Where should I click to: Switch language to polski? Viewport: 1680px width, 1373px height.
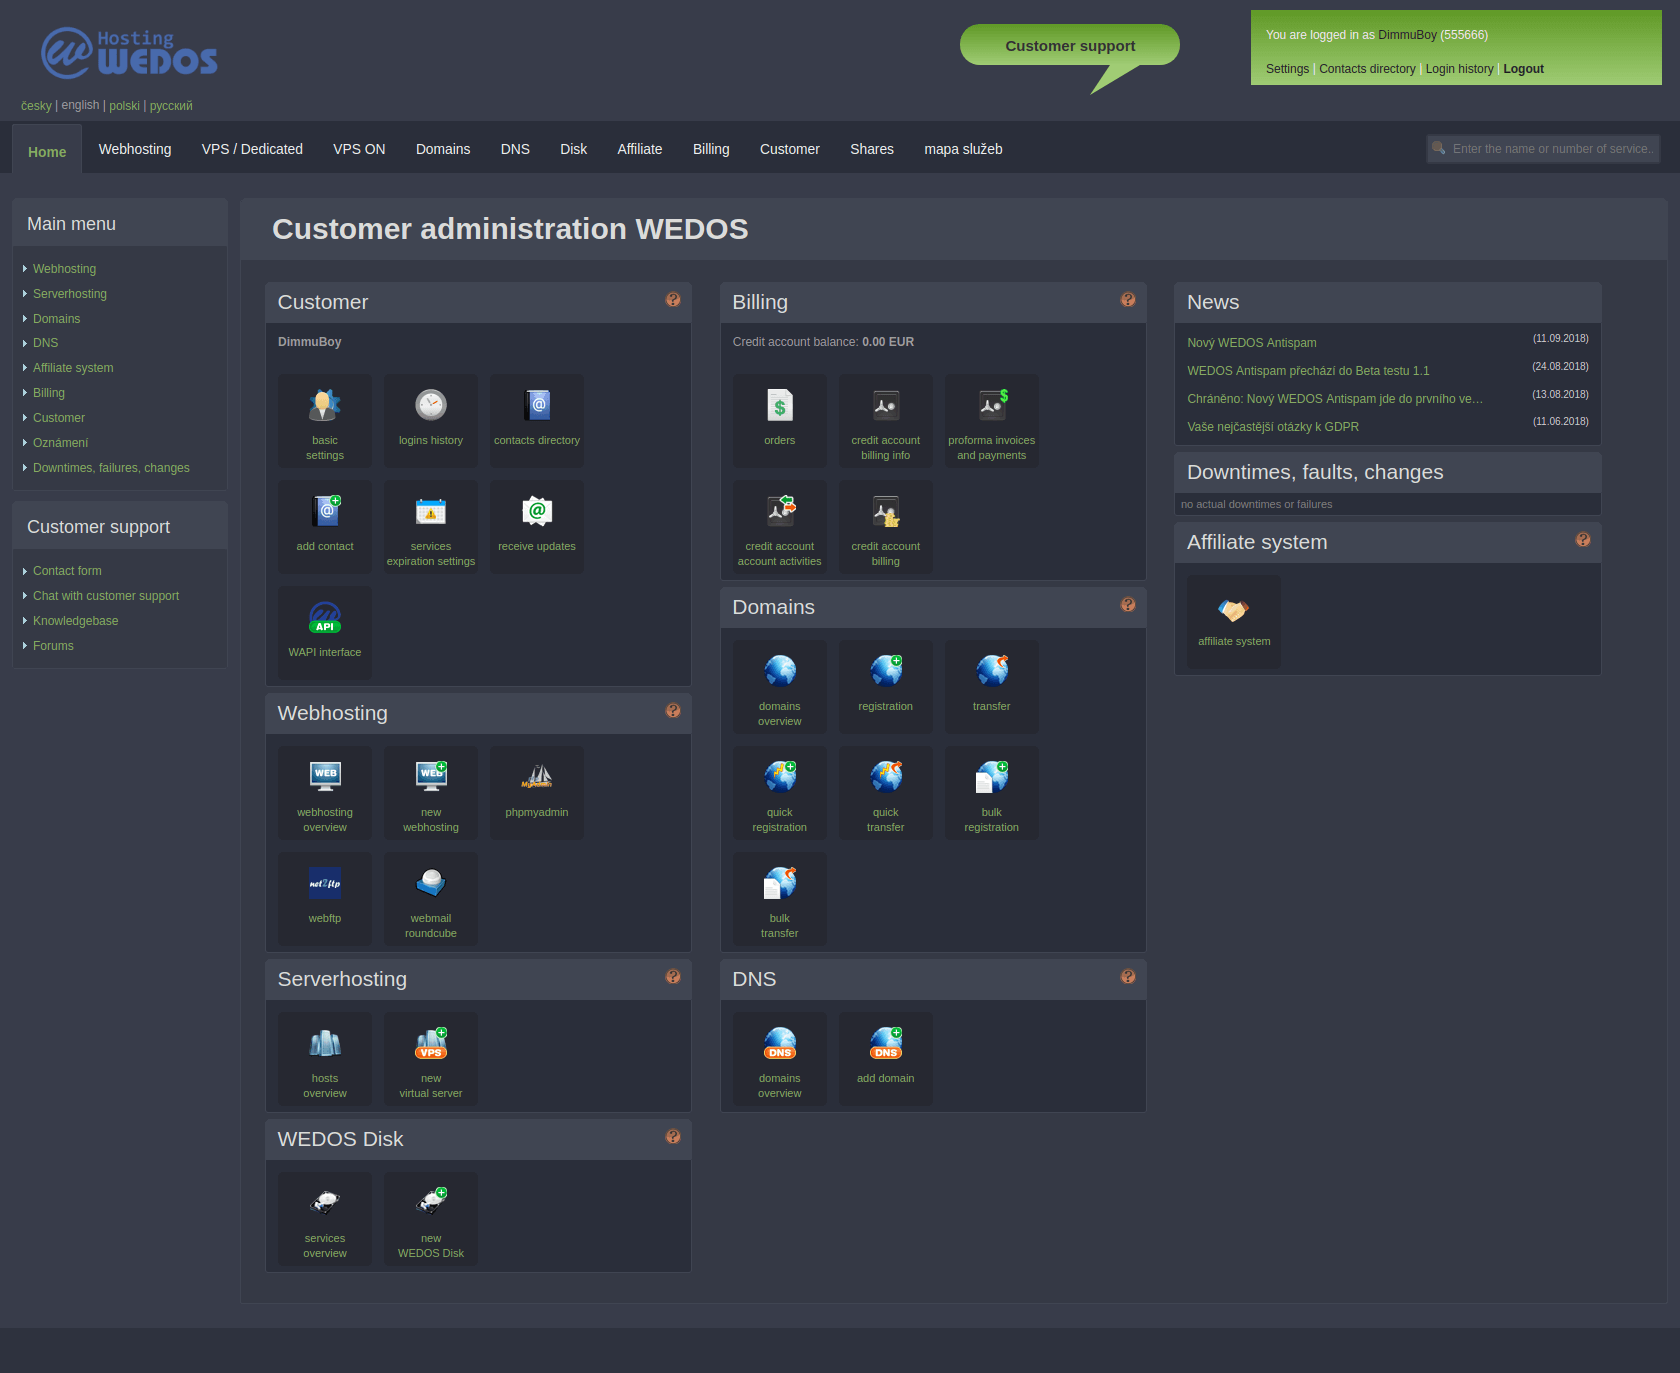tap(124, 106)
